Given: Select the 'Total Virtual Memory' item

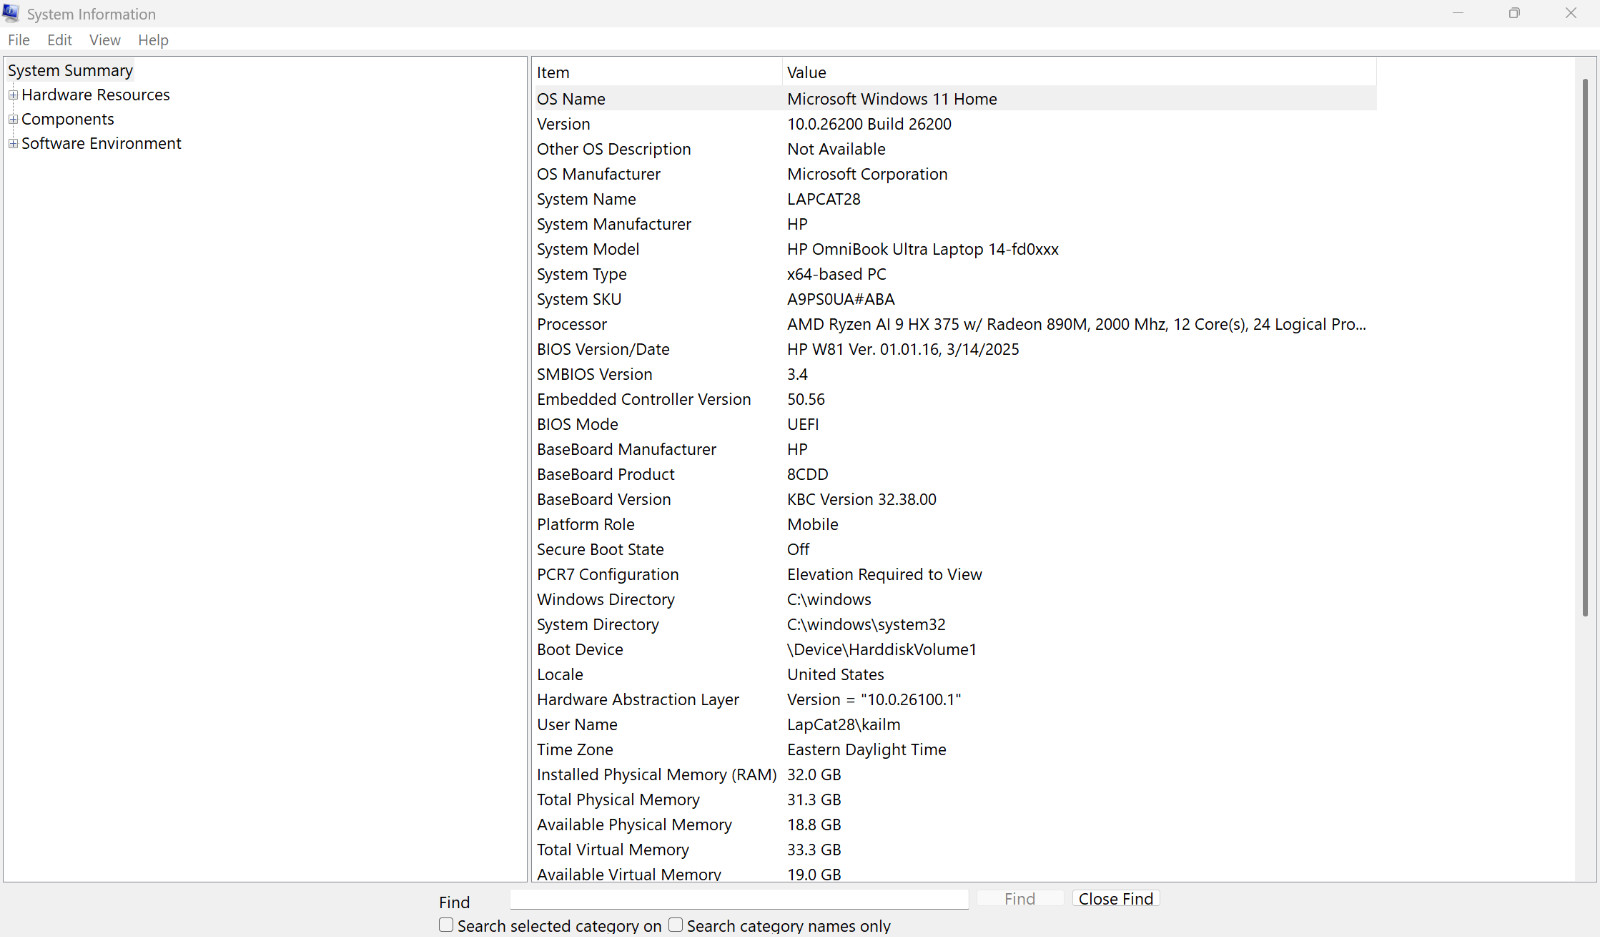Looking at the screenshot, I should coord(613,849).
